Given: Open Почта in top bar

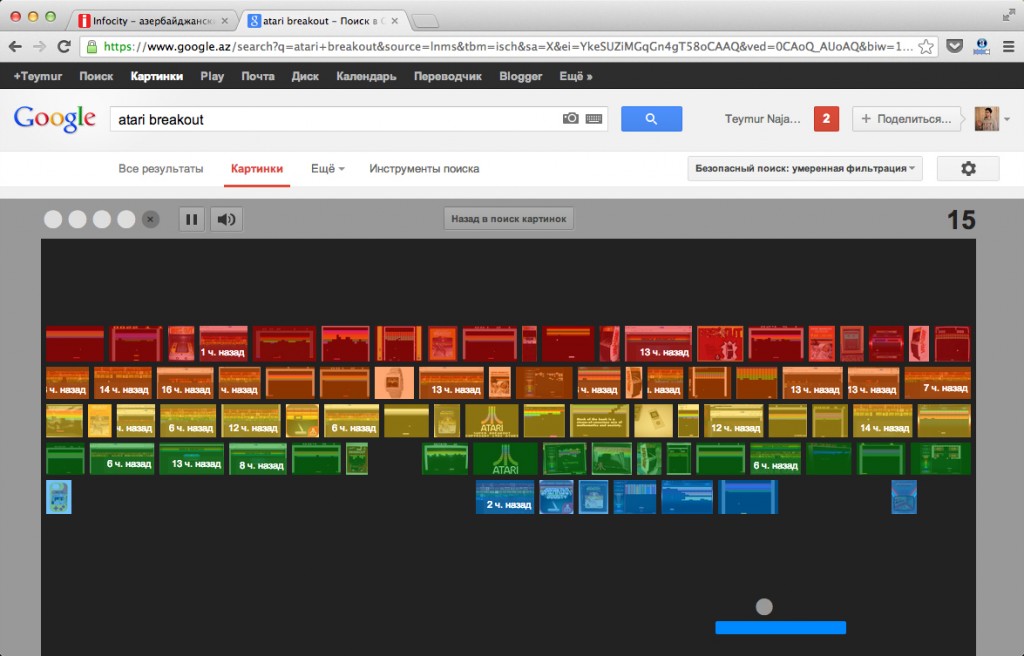Looking at the screenshot, I should pos(258,76).
